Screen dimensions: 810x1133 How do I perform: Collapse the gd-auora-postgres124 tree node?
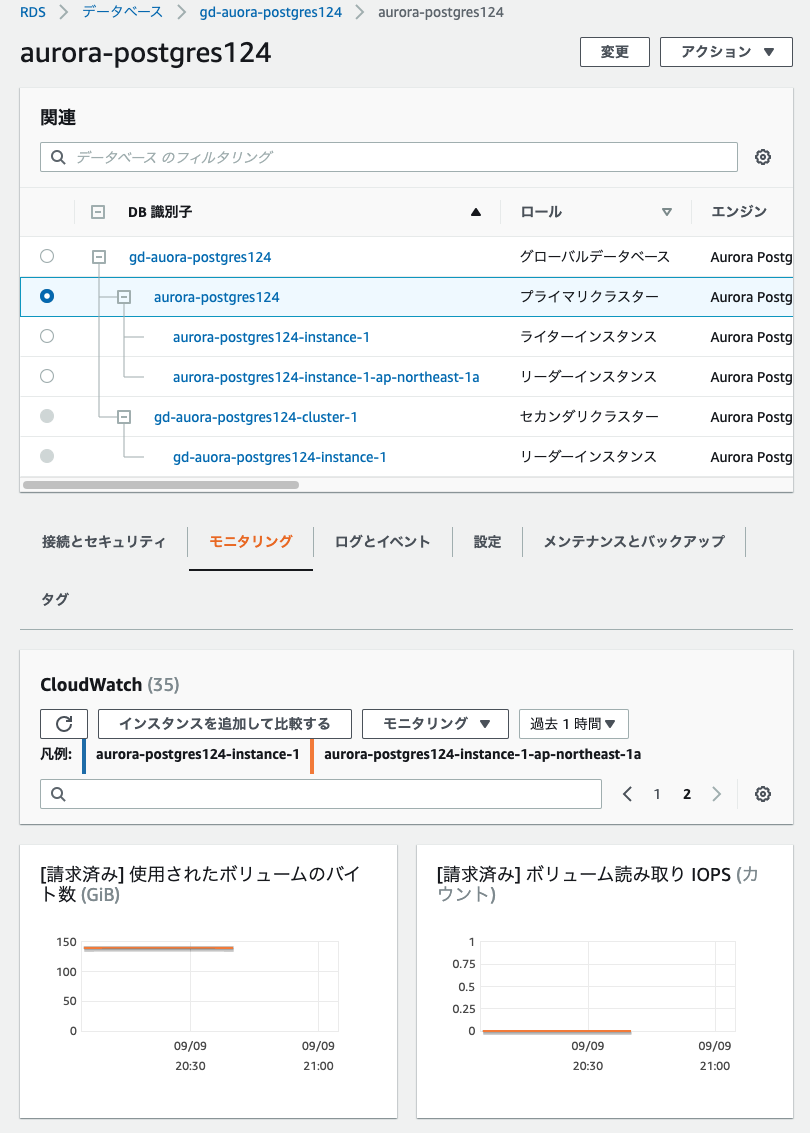(x=99, y=257)
